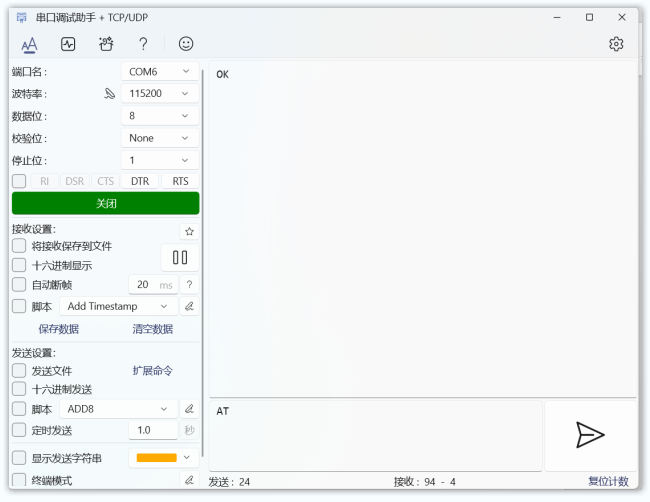Screen dimensions: 650x502
Task: Click the smiley face feedback icon
Action: pyautogui.click(x=186, y=44)
